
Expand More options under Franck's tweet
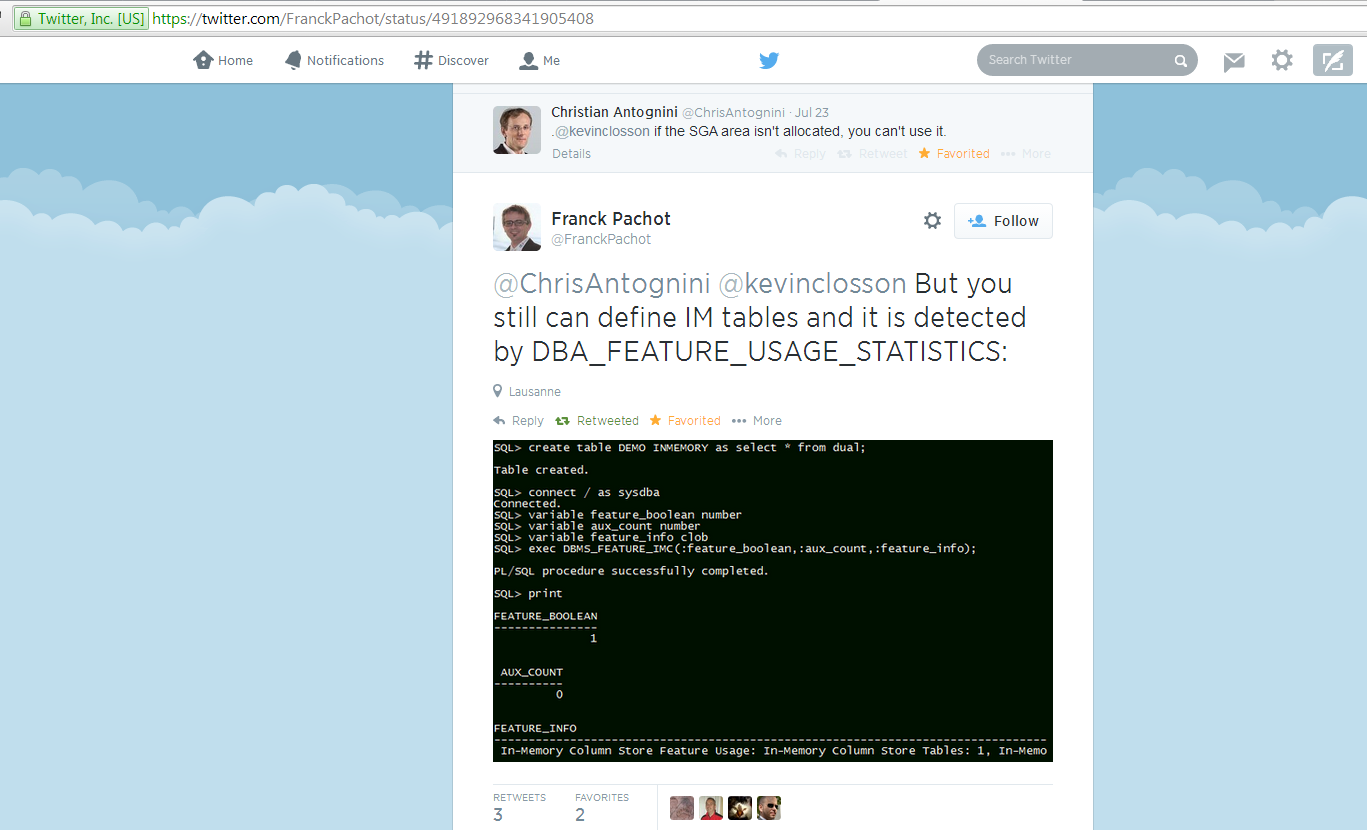(x=757, y=421)
